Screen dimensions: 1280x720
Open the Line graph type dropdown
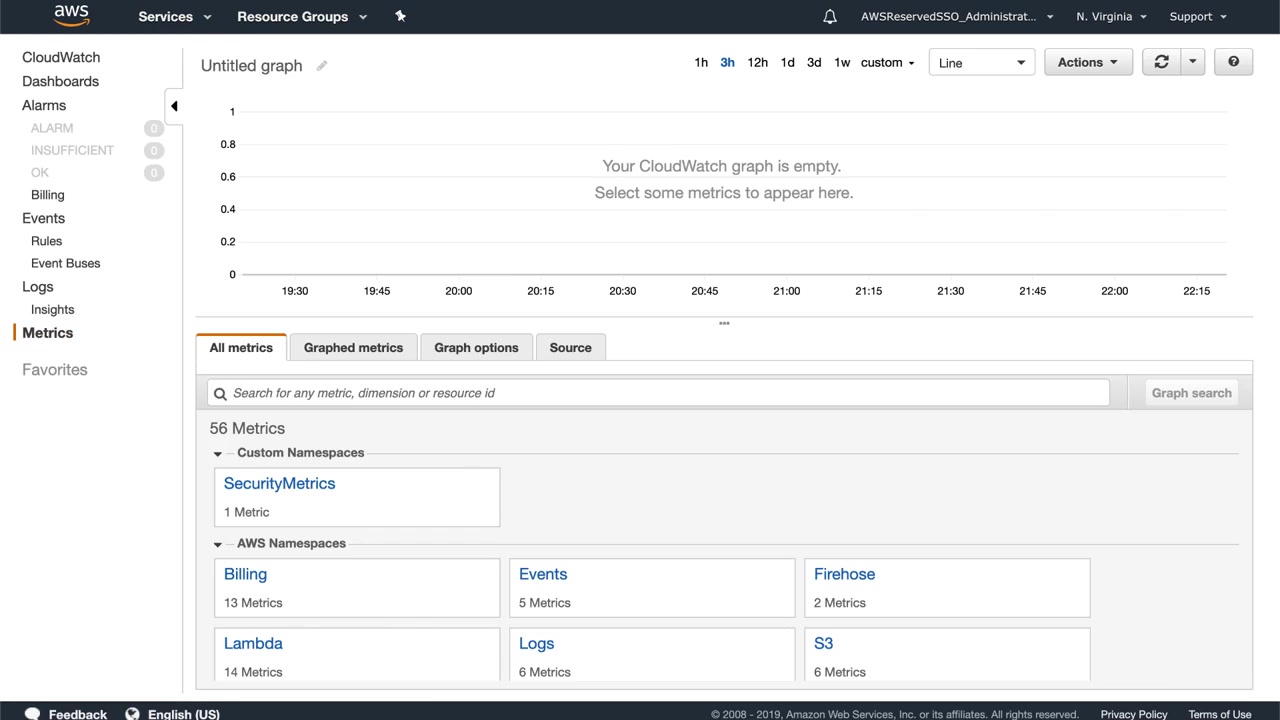(x=981, y=62)
